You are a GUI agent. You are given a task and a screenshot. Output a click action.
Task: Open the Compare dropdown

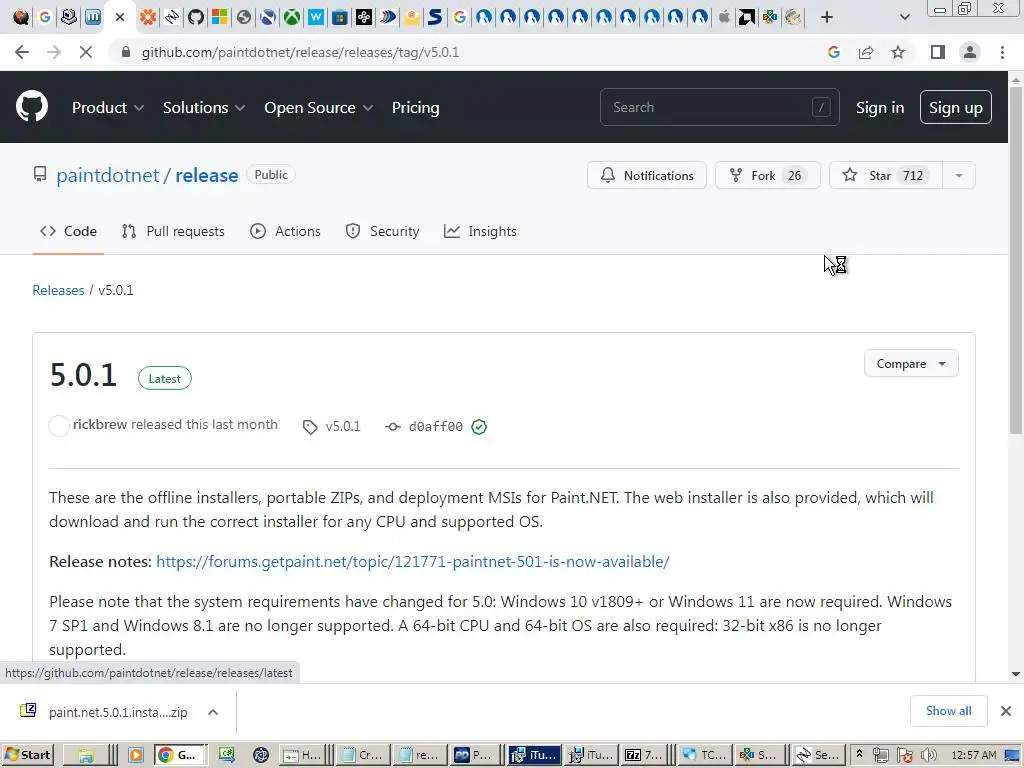click(x=911, y=364)
